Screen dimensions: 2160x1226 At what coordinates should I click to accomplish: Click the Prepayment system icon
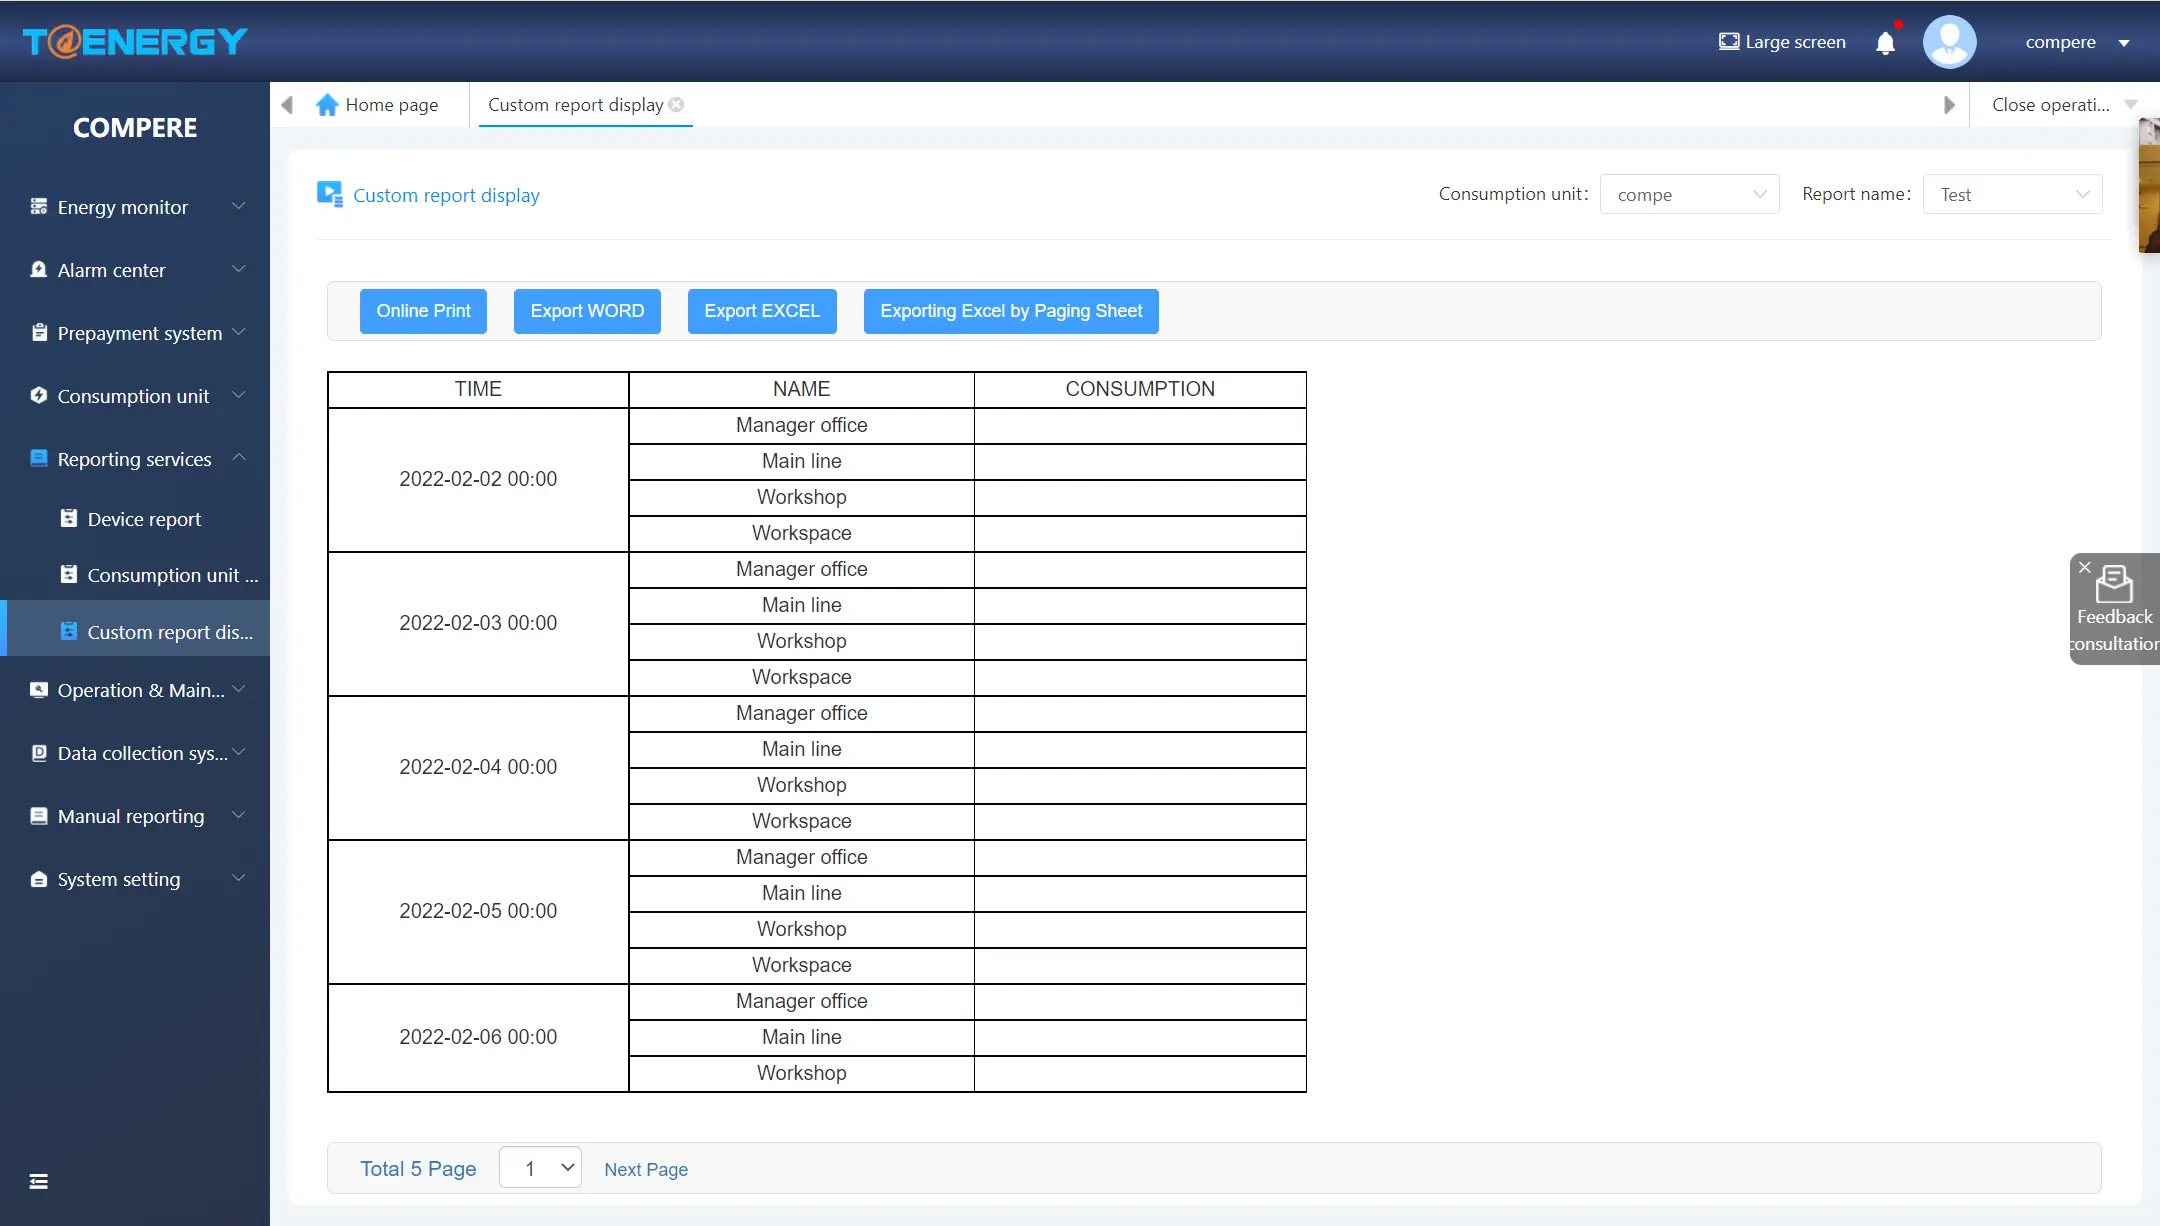point(38,332)
